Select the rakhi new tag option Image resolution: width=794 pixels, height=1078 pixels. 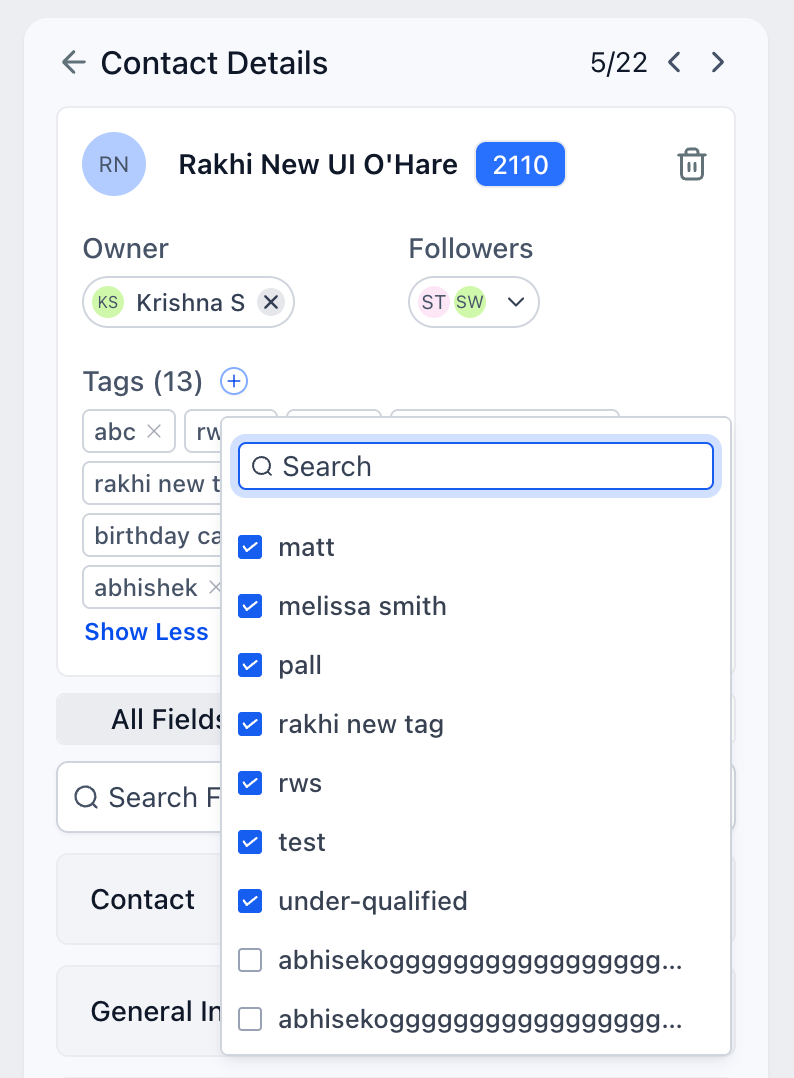[x=360, y=724]
